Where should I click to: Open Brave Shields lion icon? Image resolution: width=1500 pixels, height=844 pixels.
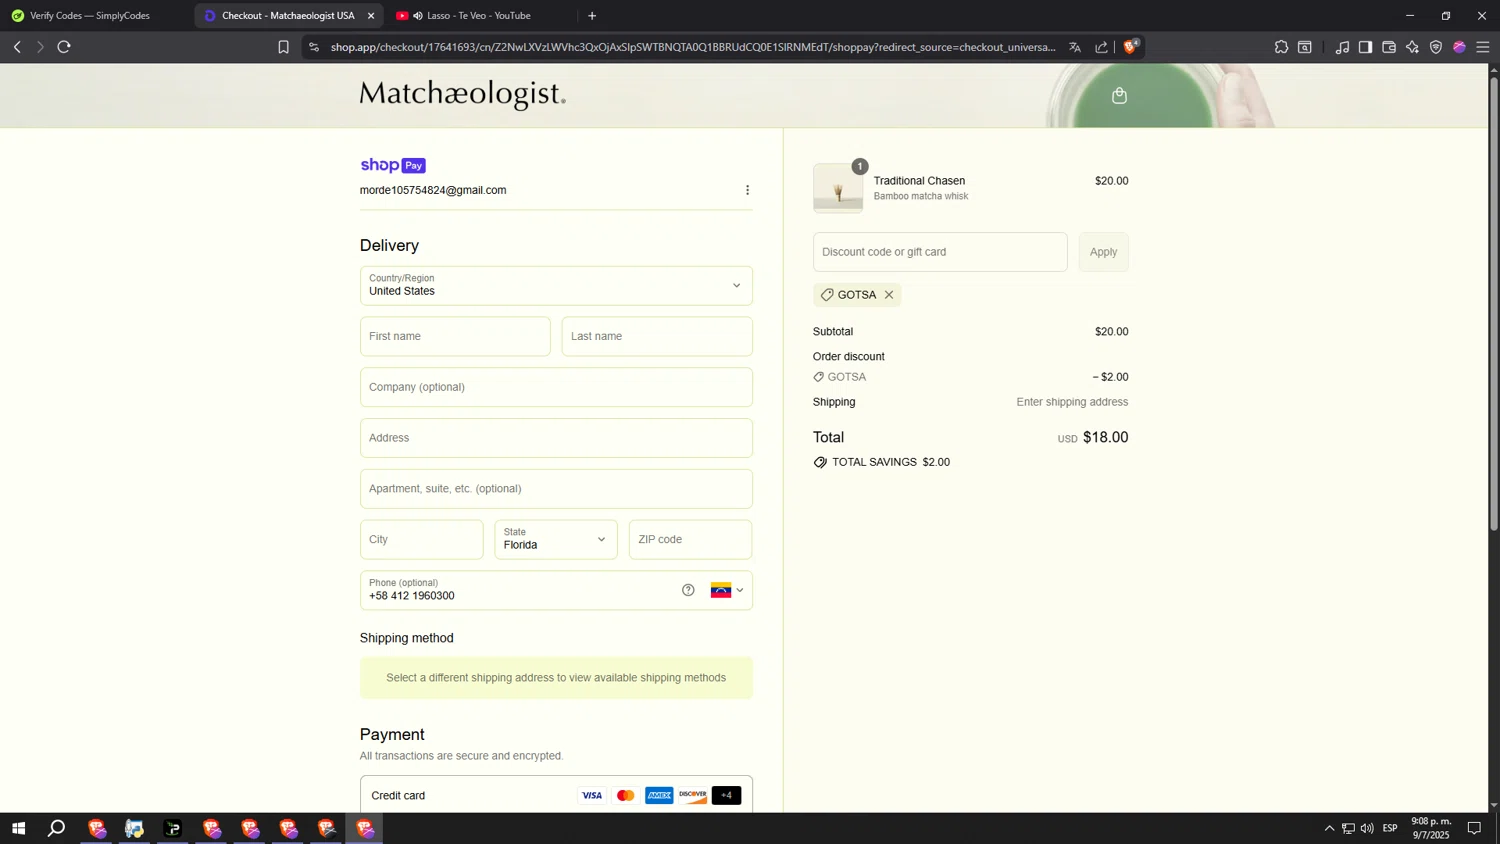click(x=1131, y=47)
